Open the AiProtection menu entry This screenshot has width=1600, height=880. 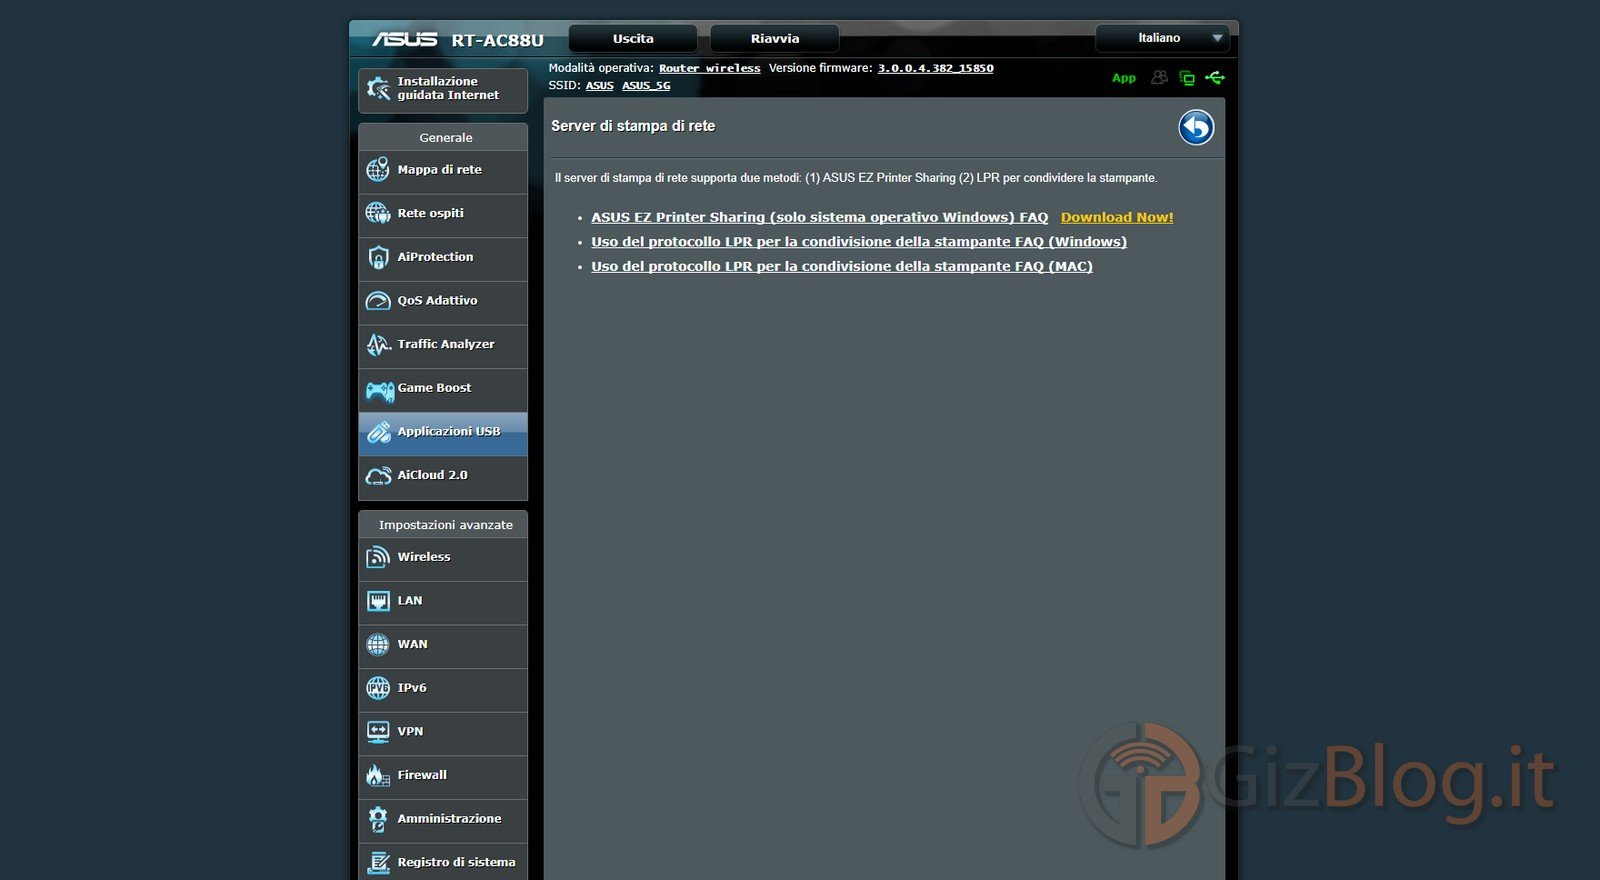click(x=443, y=258)
